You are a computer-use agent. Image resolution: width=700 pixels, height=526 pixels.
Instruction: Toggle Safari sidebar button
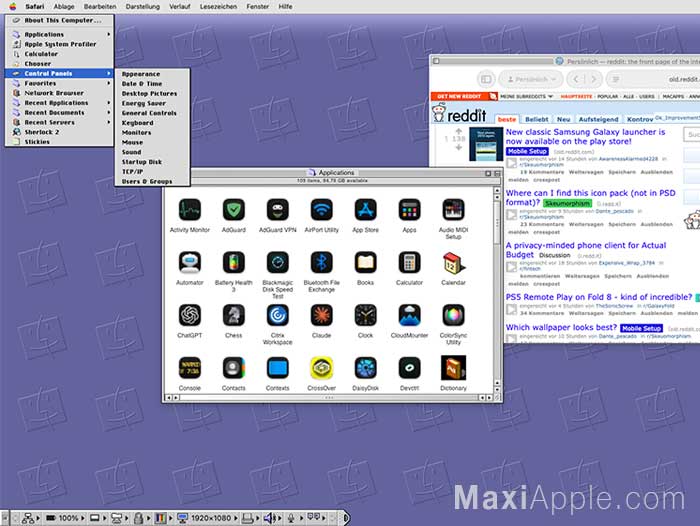pos(486,79)
